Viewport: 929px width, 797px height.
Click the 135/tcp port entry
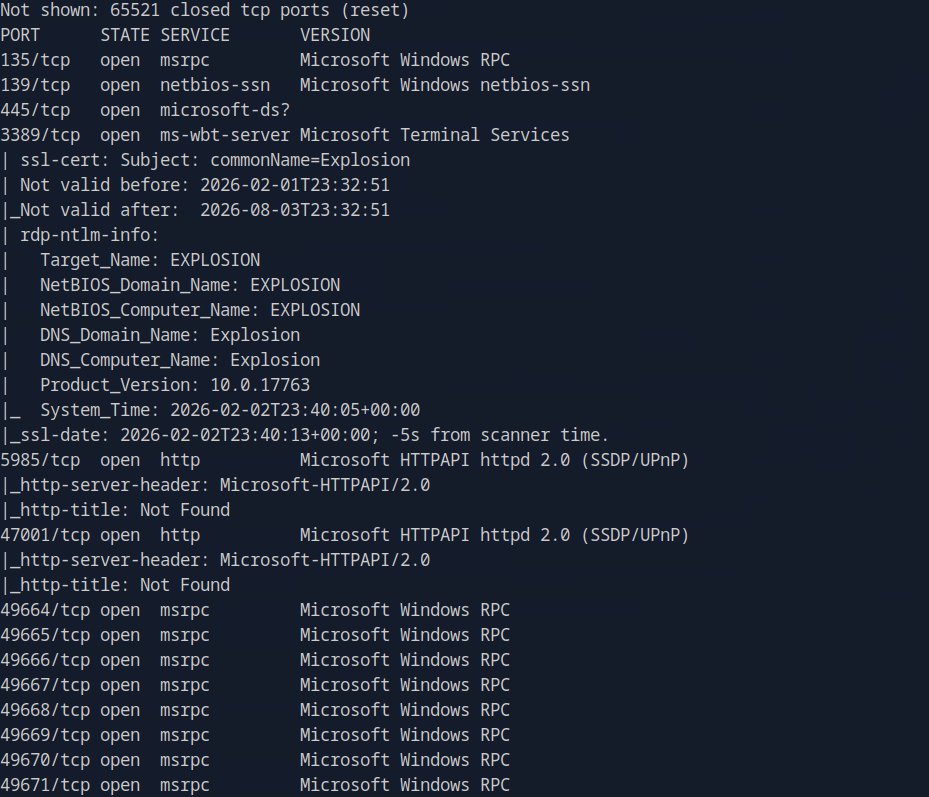(35, 60)
